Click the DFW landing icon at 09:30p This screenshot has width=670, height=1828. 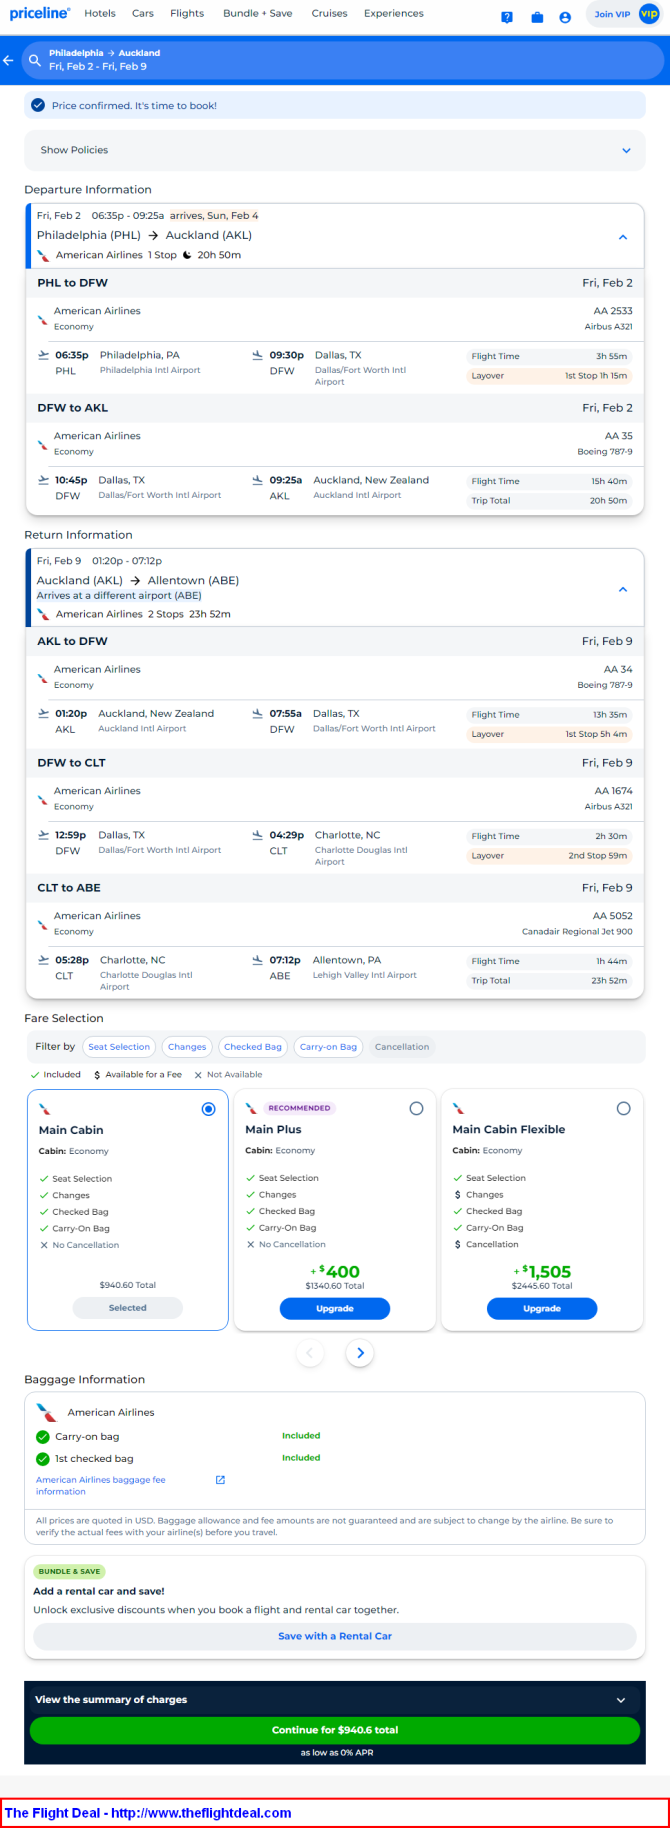coord(257,355)
